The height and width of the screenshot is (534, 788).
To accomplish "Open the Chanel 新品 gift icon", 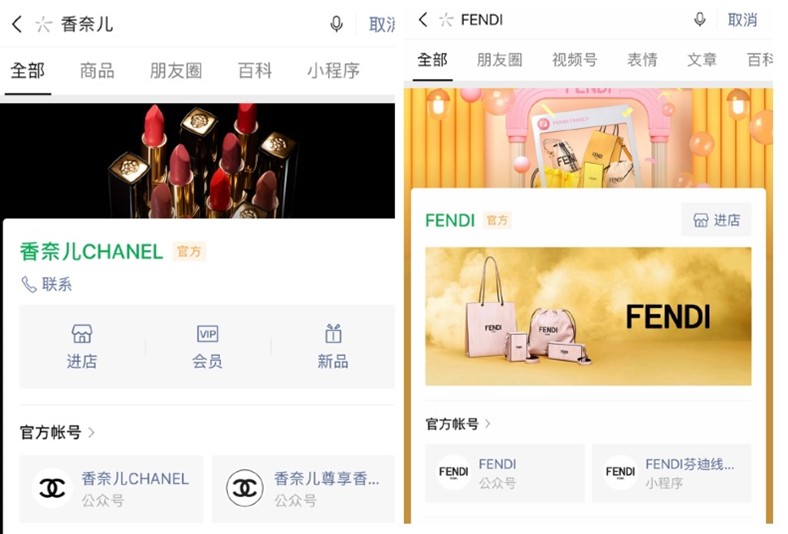I will tap(333, 346).
